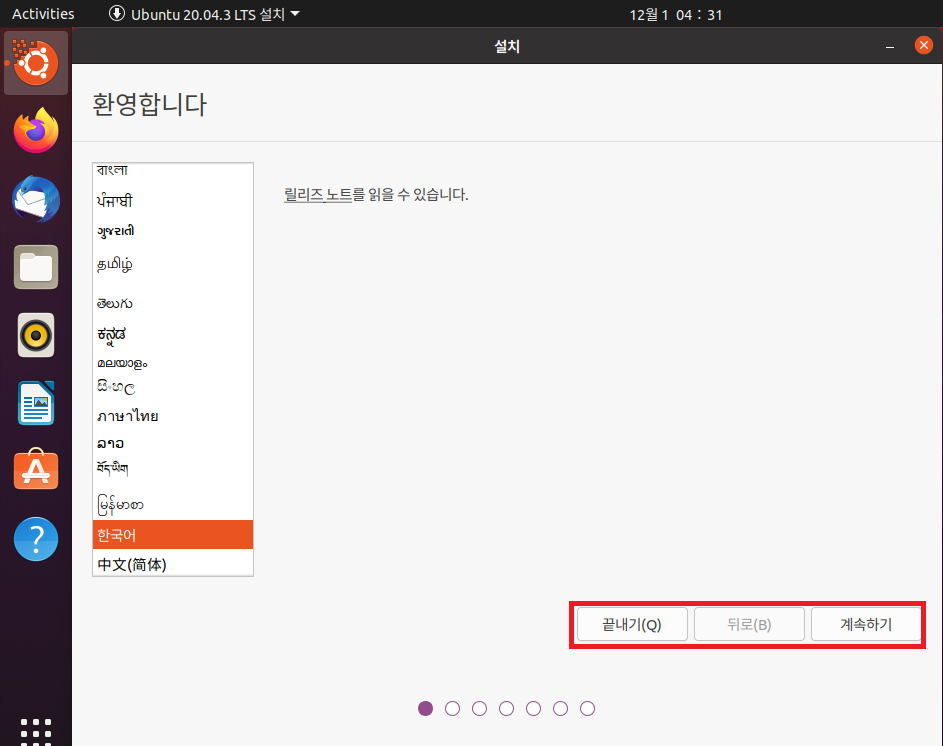The height and width of the screenshot is (746, 943).
Task: Launch Rhythmbox music player
Action: pyautogui.click(x=36, y=335)
